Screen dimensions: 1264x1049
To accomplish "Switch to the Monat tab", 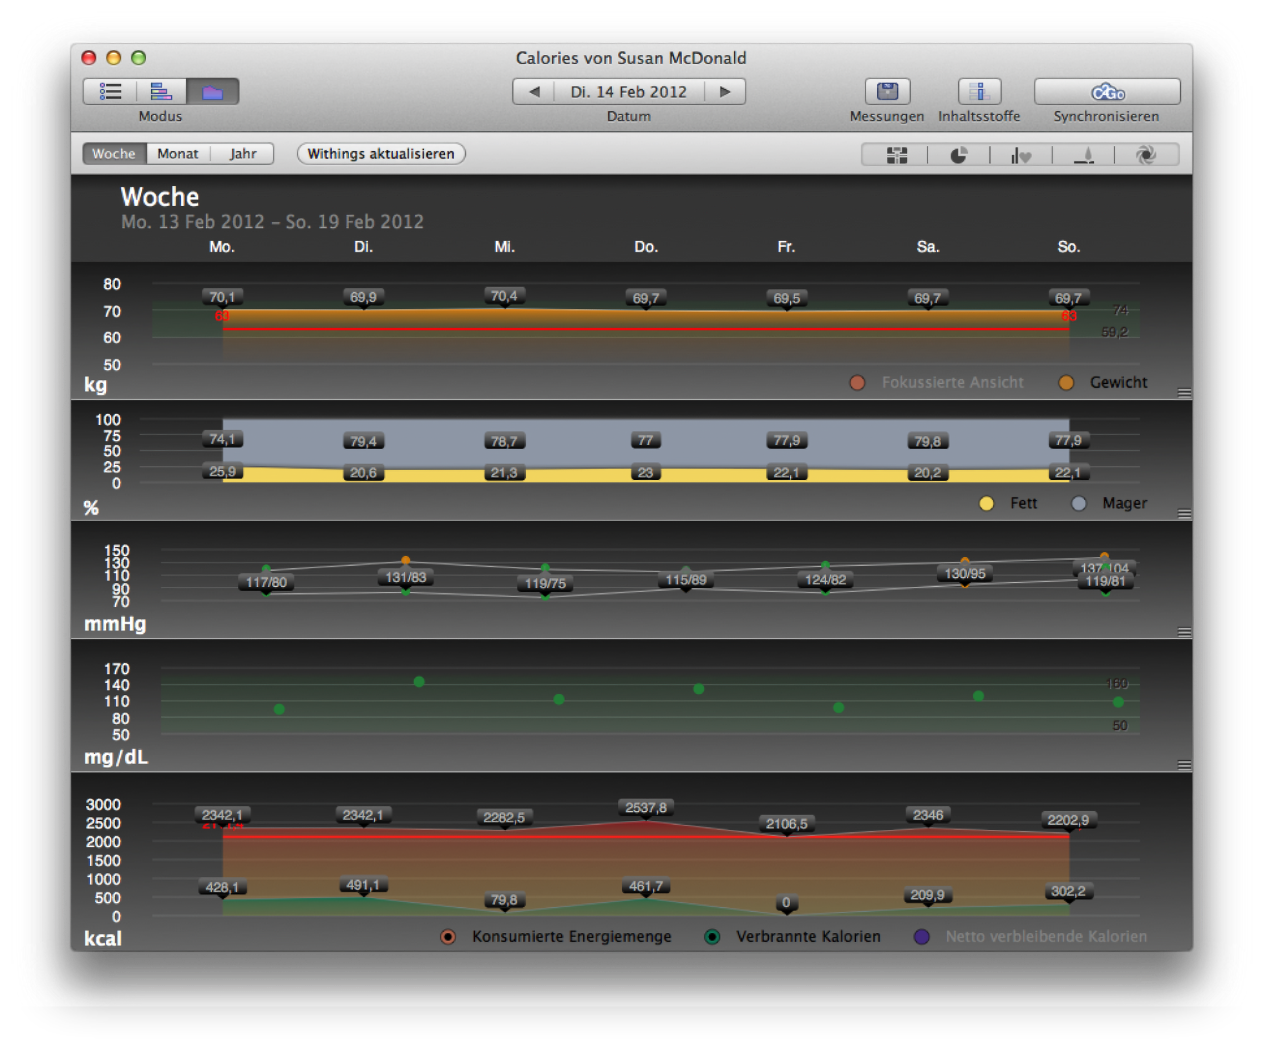I will coord(178,154).
